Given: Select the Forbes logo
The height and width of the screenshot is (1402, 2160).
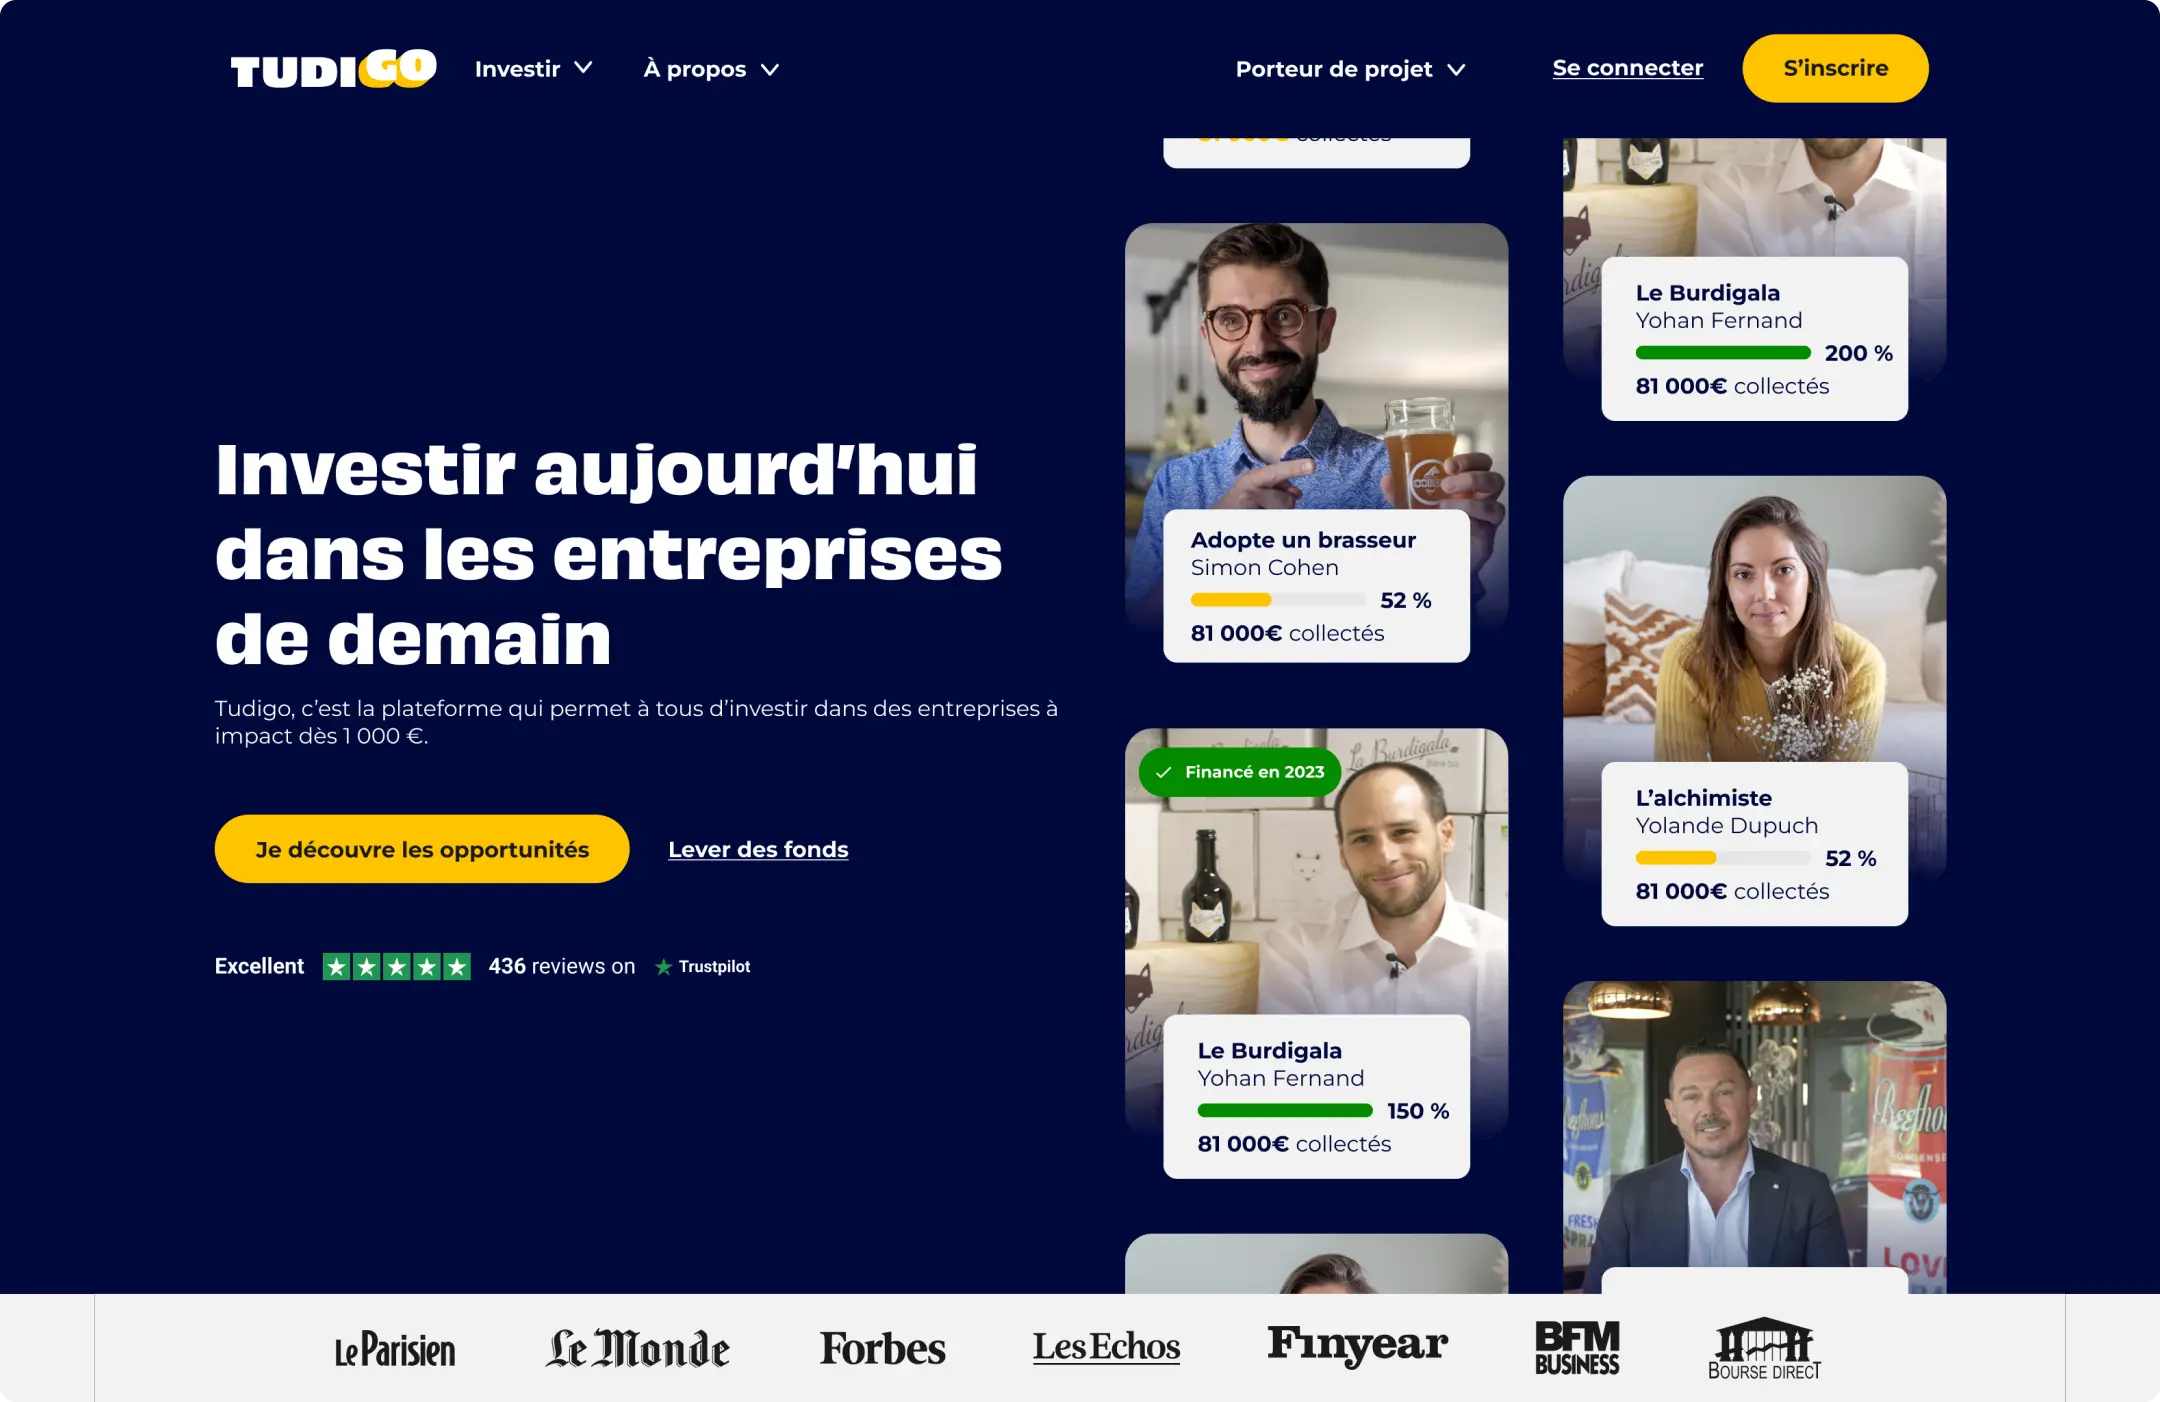Looking at the screenshot, I should (882, 1348).
